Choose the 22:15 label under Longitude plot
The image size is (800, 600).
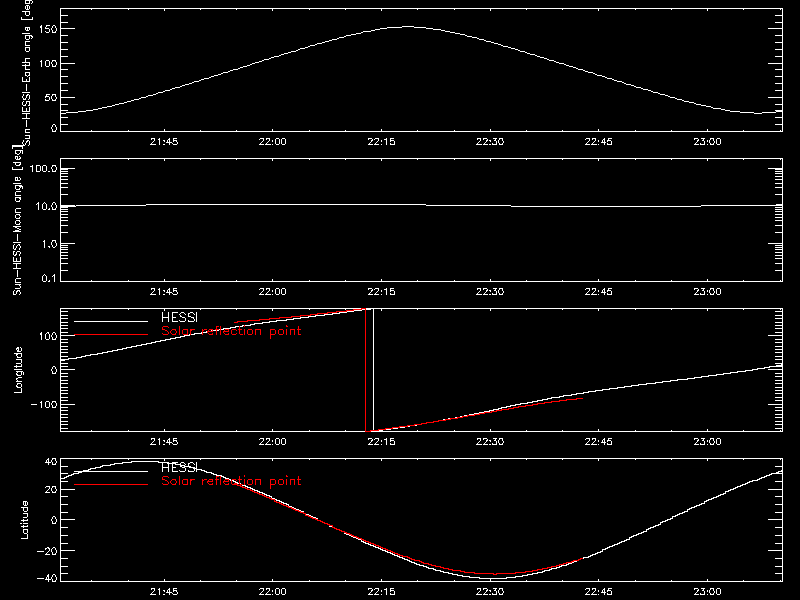(x=381, y=442)
